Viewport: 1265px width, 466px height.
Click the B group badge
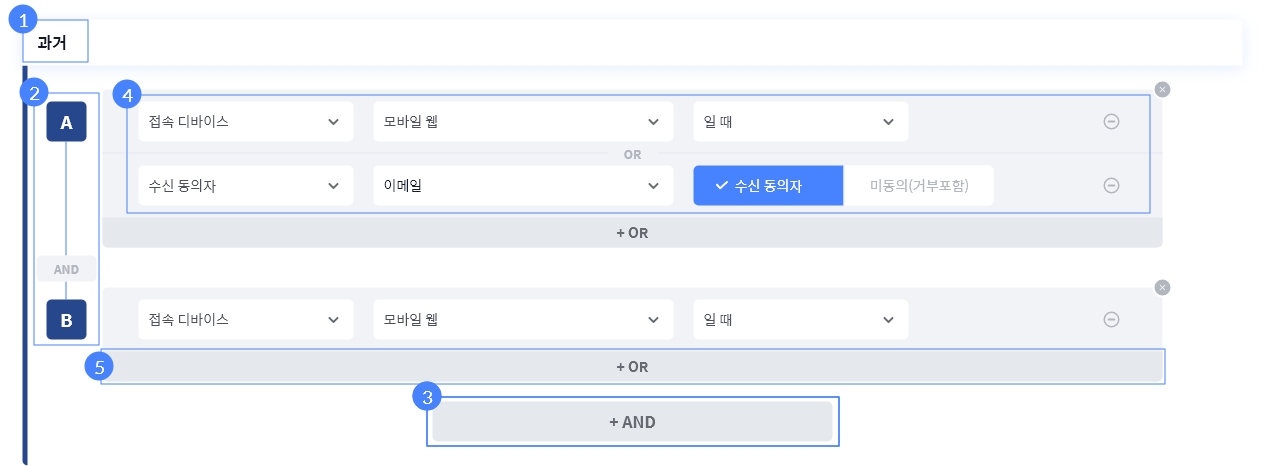66,320
